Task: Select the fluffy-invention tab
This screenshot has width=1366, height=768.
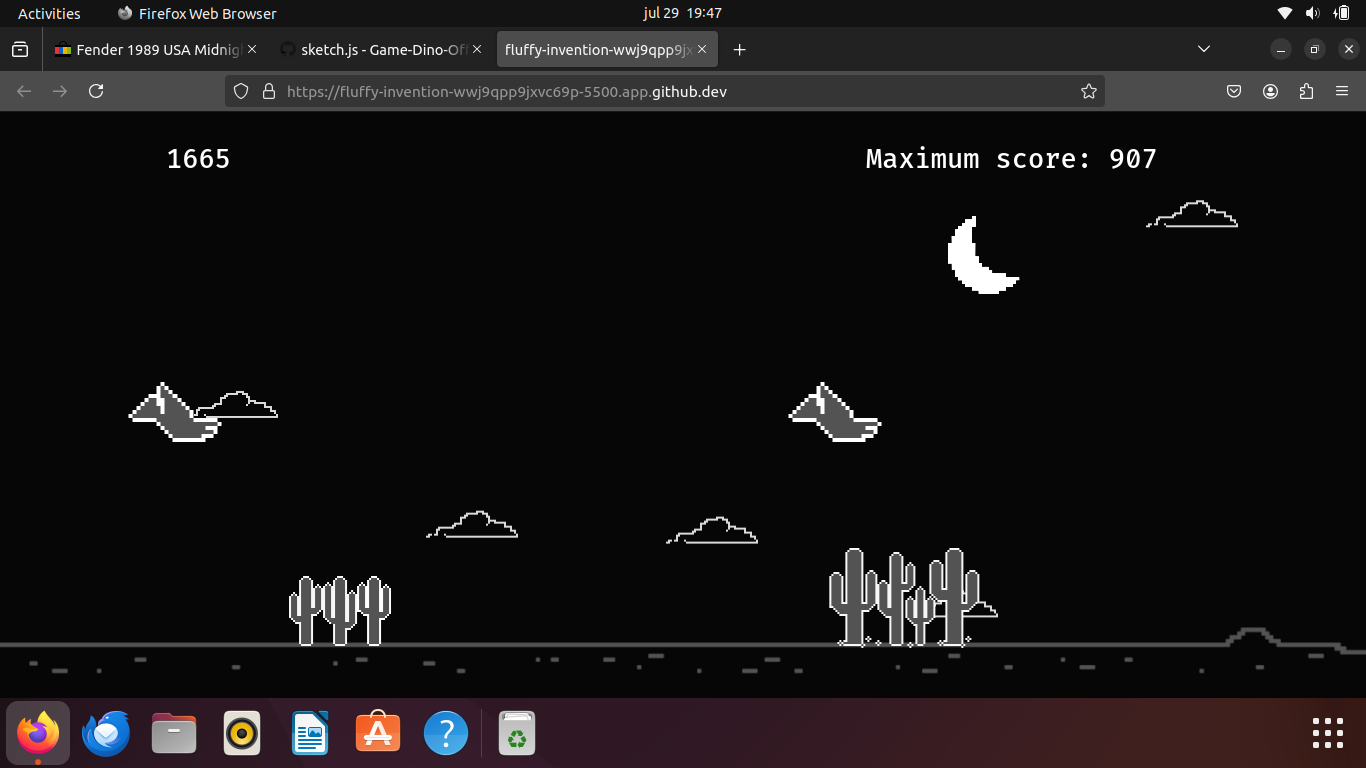Action: pos(606,49)
